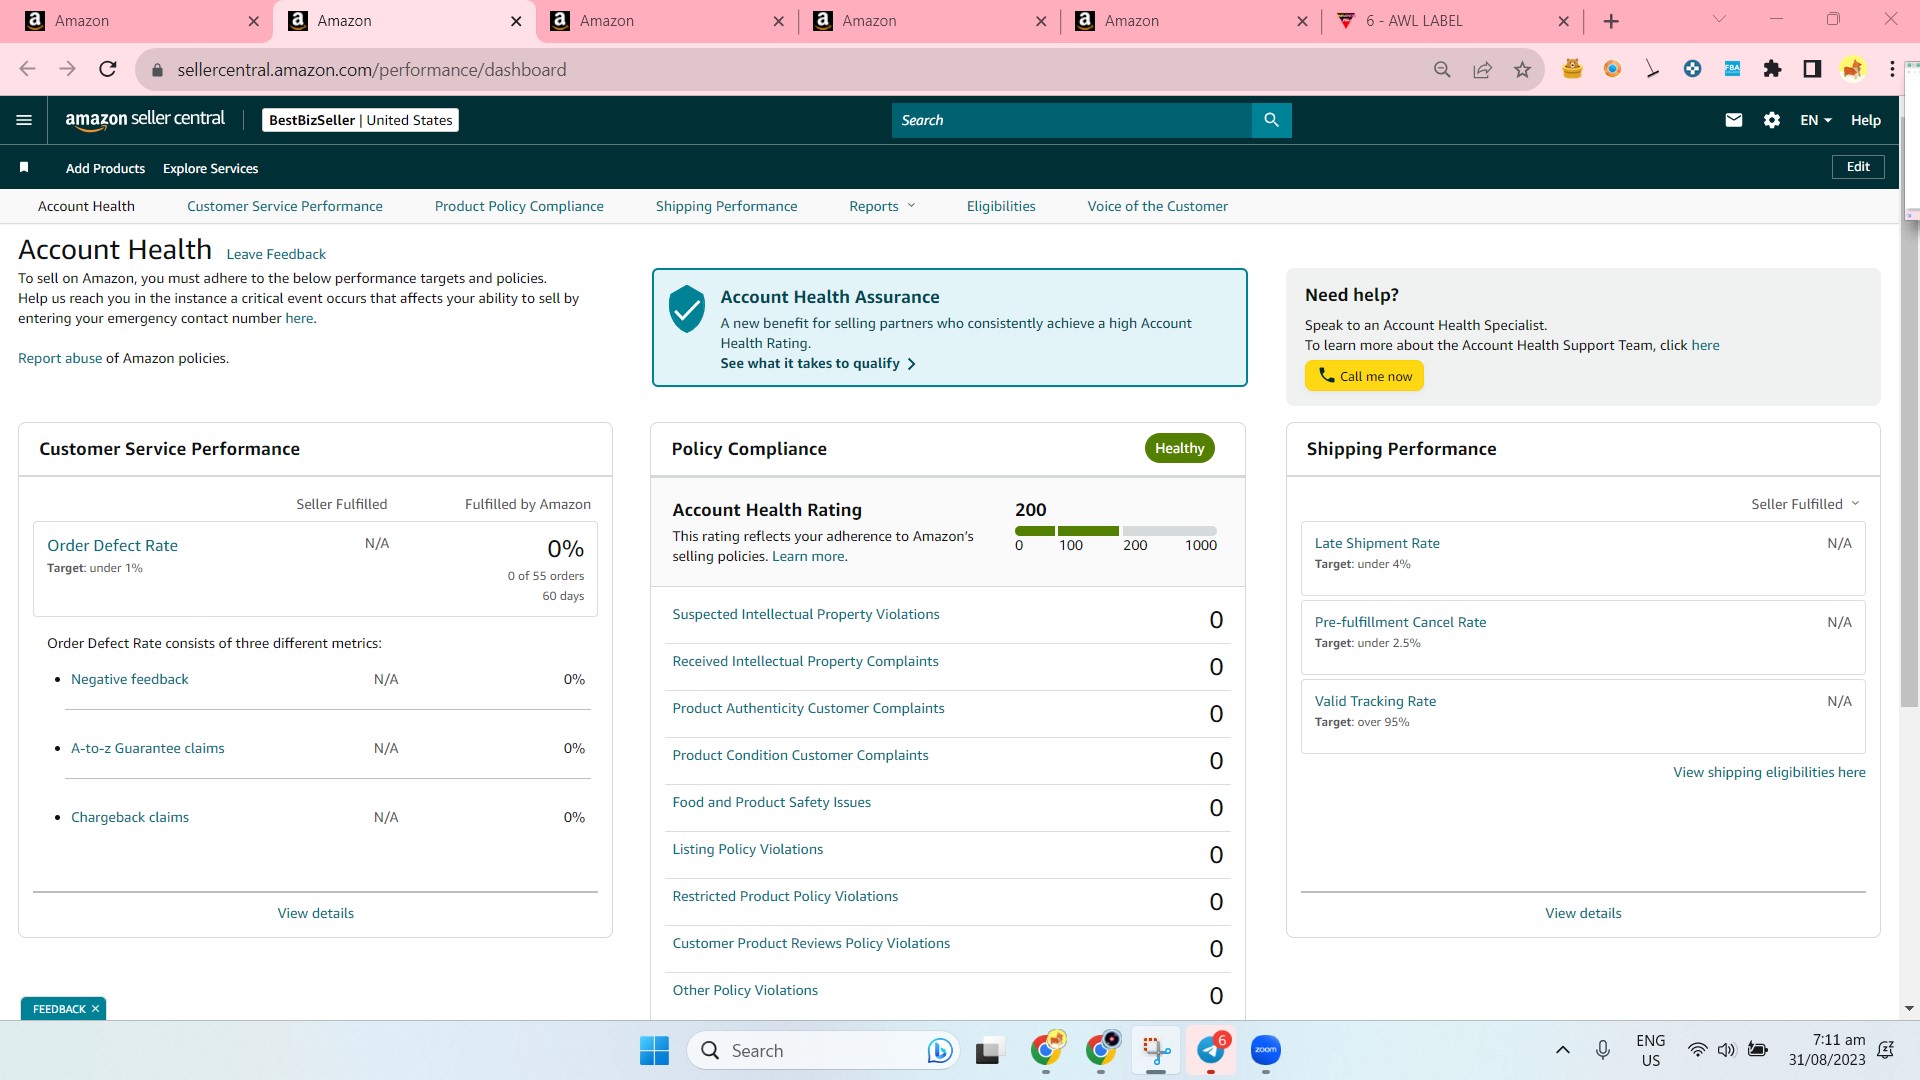The image size is (1920, 1080).
Task: Click the bookmark flag icon
Action: (x=24, y=167)
